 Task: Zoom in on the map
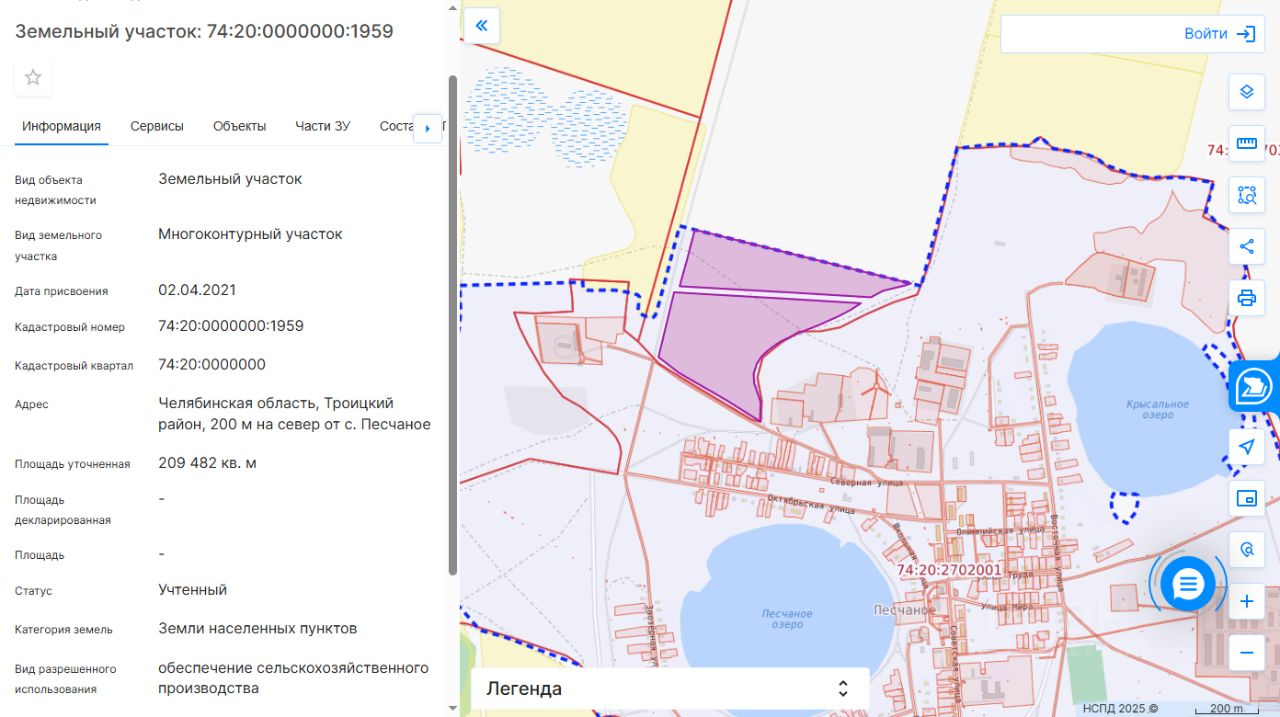tap(1246, 602)
